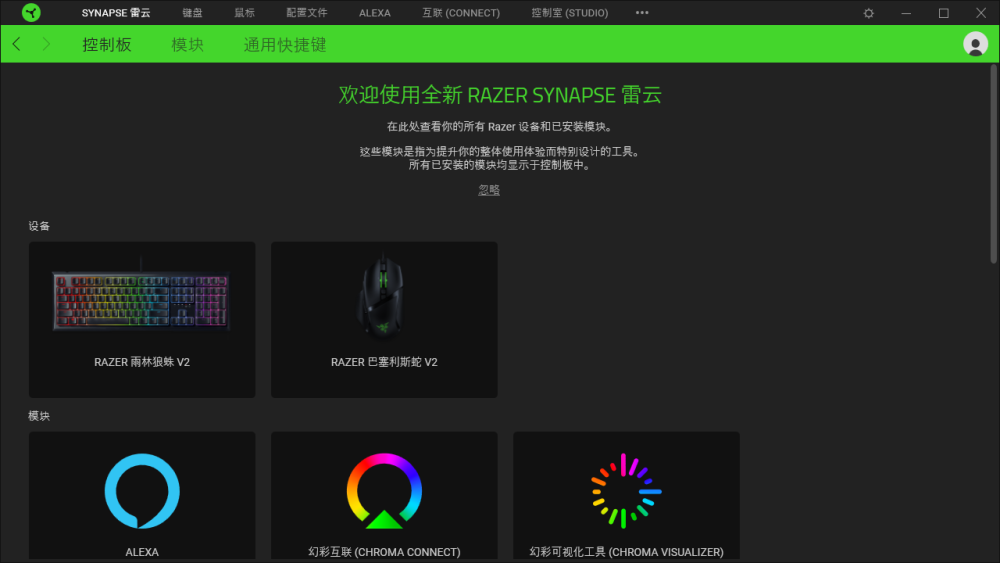This screenshot has width=1000, height=563.
Task: Open the 控制室 (STUDIO) tab
Action: pos(570,13)
